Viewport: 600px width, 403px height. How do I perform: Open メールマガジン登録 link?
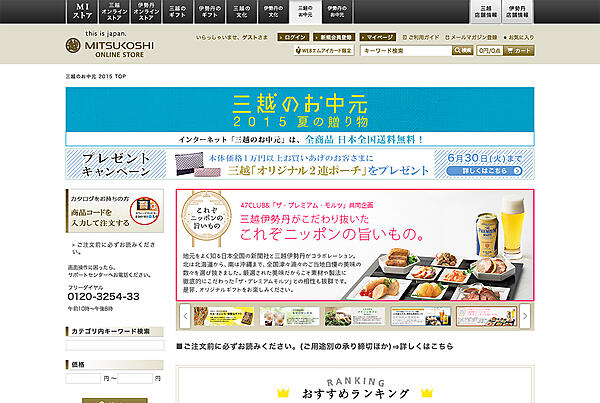471,37
